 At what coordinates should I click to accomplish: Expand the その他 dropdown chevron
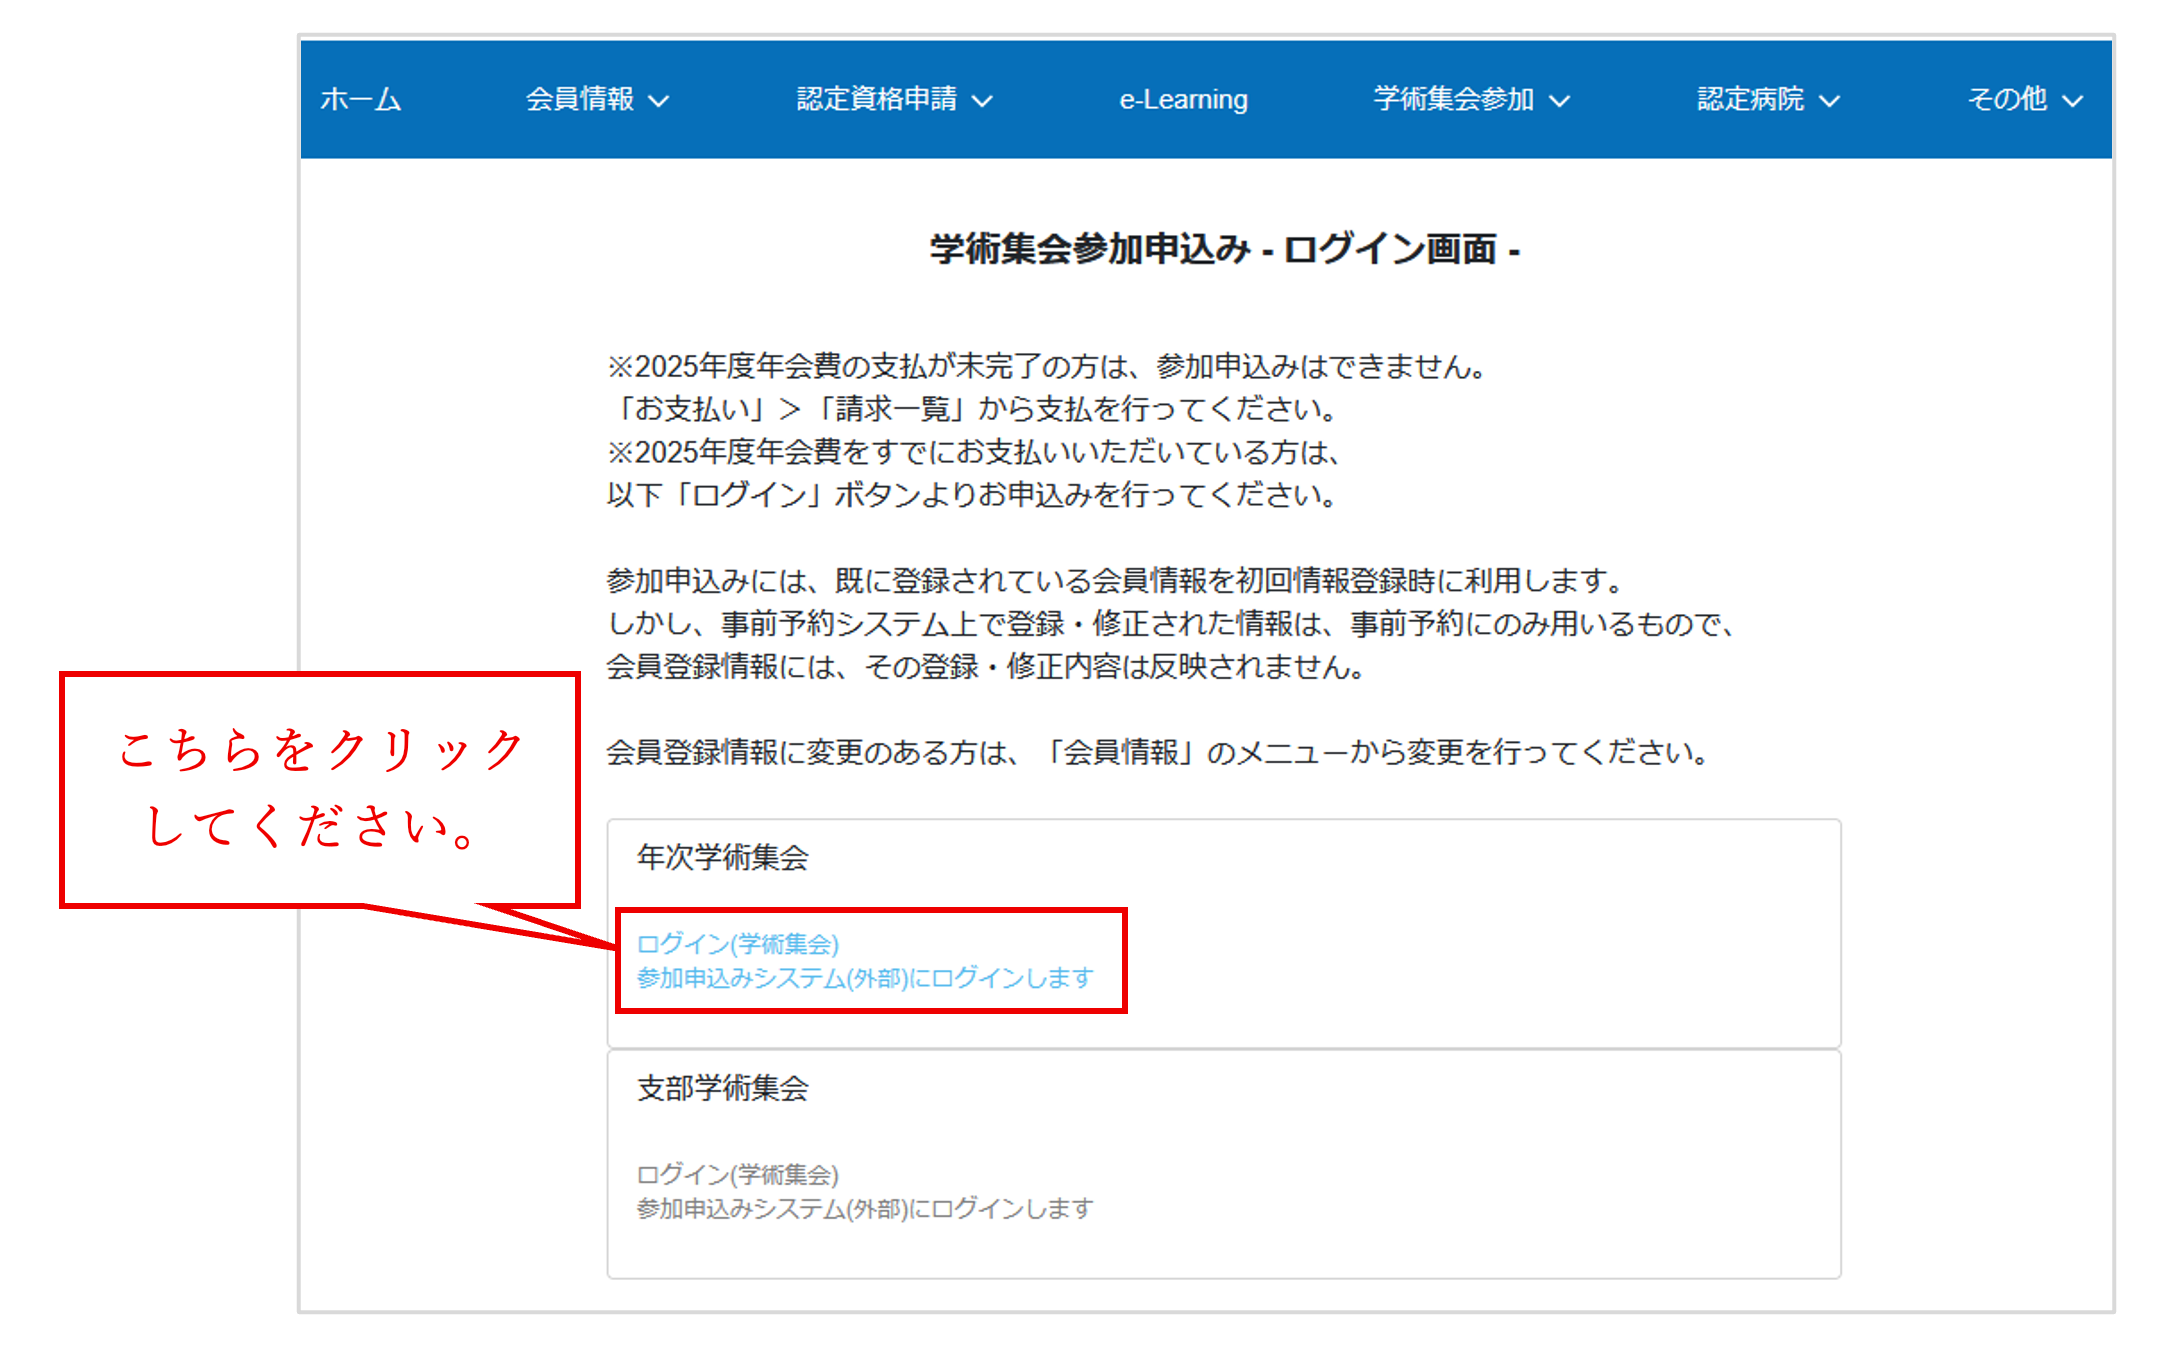click(2073, 101)
